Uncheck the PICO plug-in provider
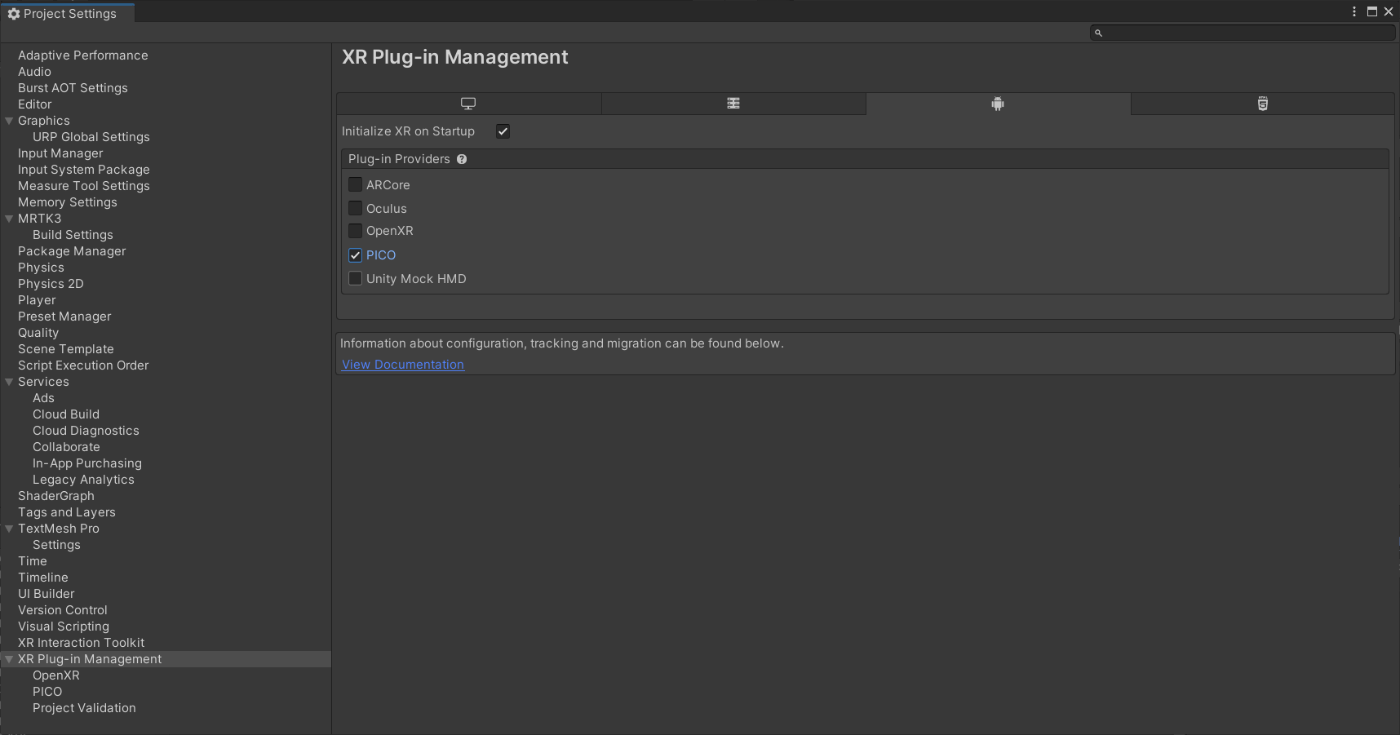Viewport: 1400px width, 735px height. [355, 255]
